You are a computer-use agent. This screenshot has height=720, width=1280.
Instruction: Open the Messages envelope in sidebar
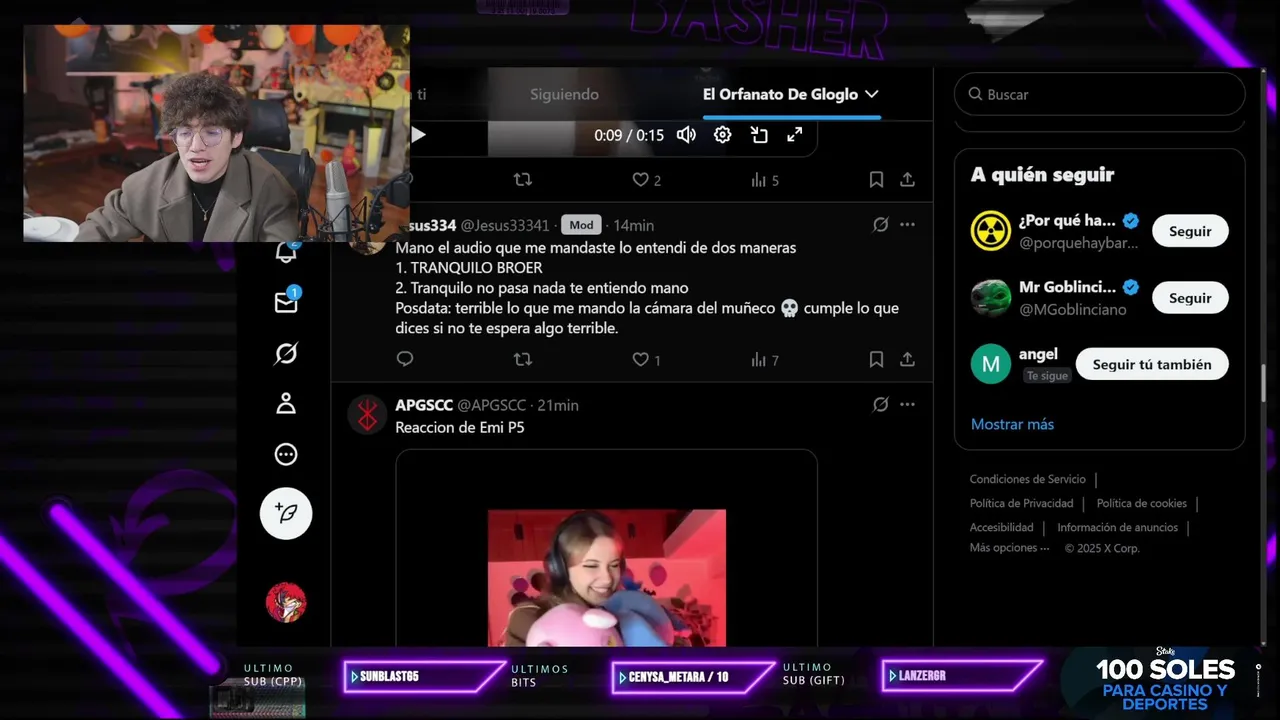(286, 302)
